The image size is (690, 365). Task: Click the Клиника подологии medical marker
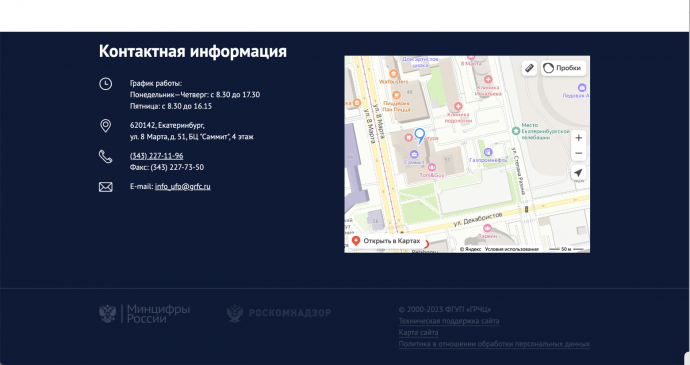pyautogui.click(x=458, y=106)
